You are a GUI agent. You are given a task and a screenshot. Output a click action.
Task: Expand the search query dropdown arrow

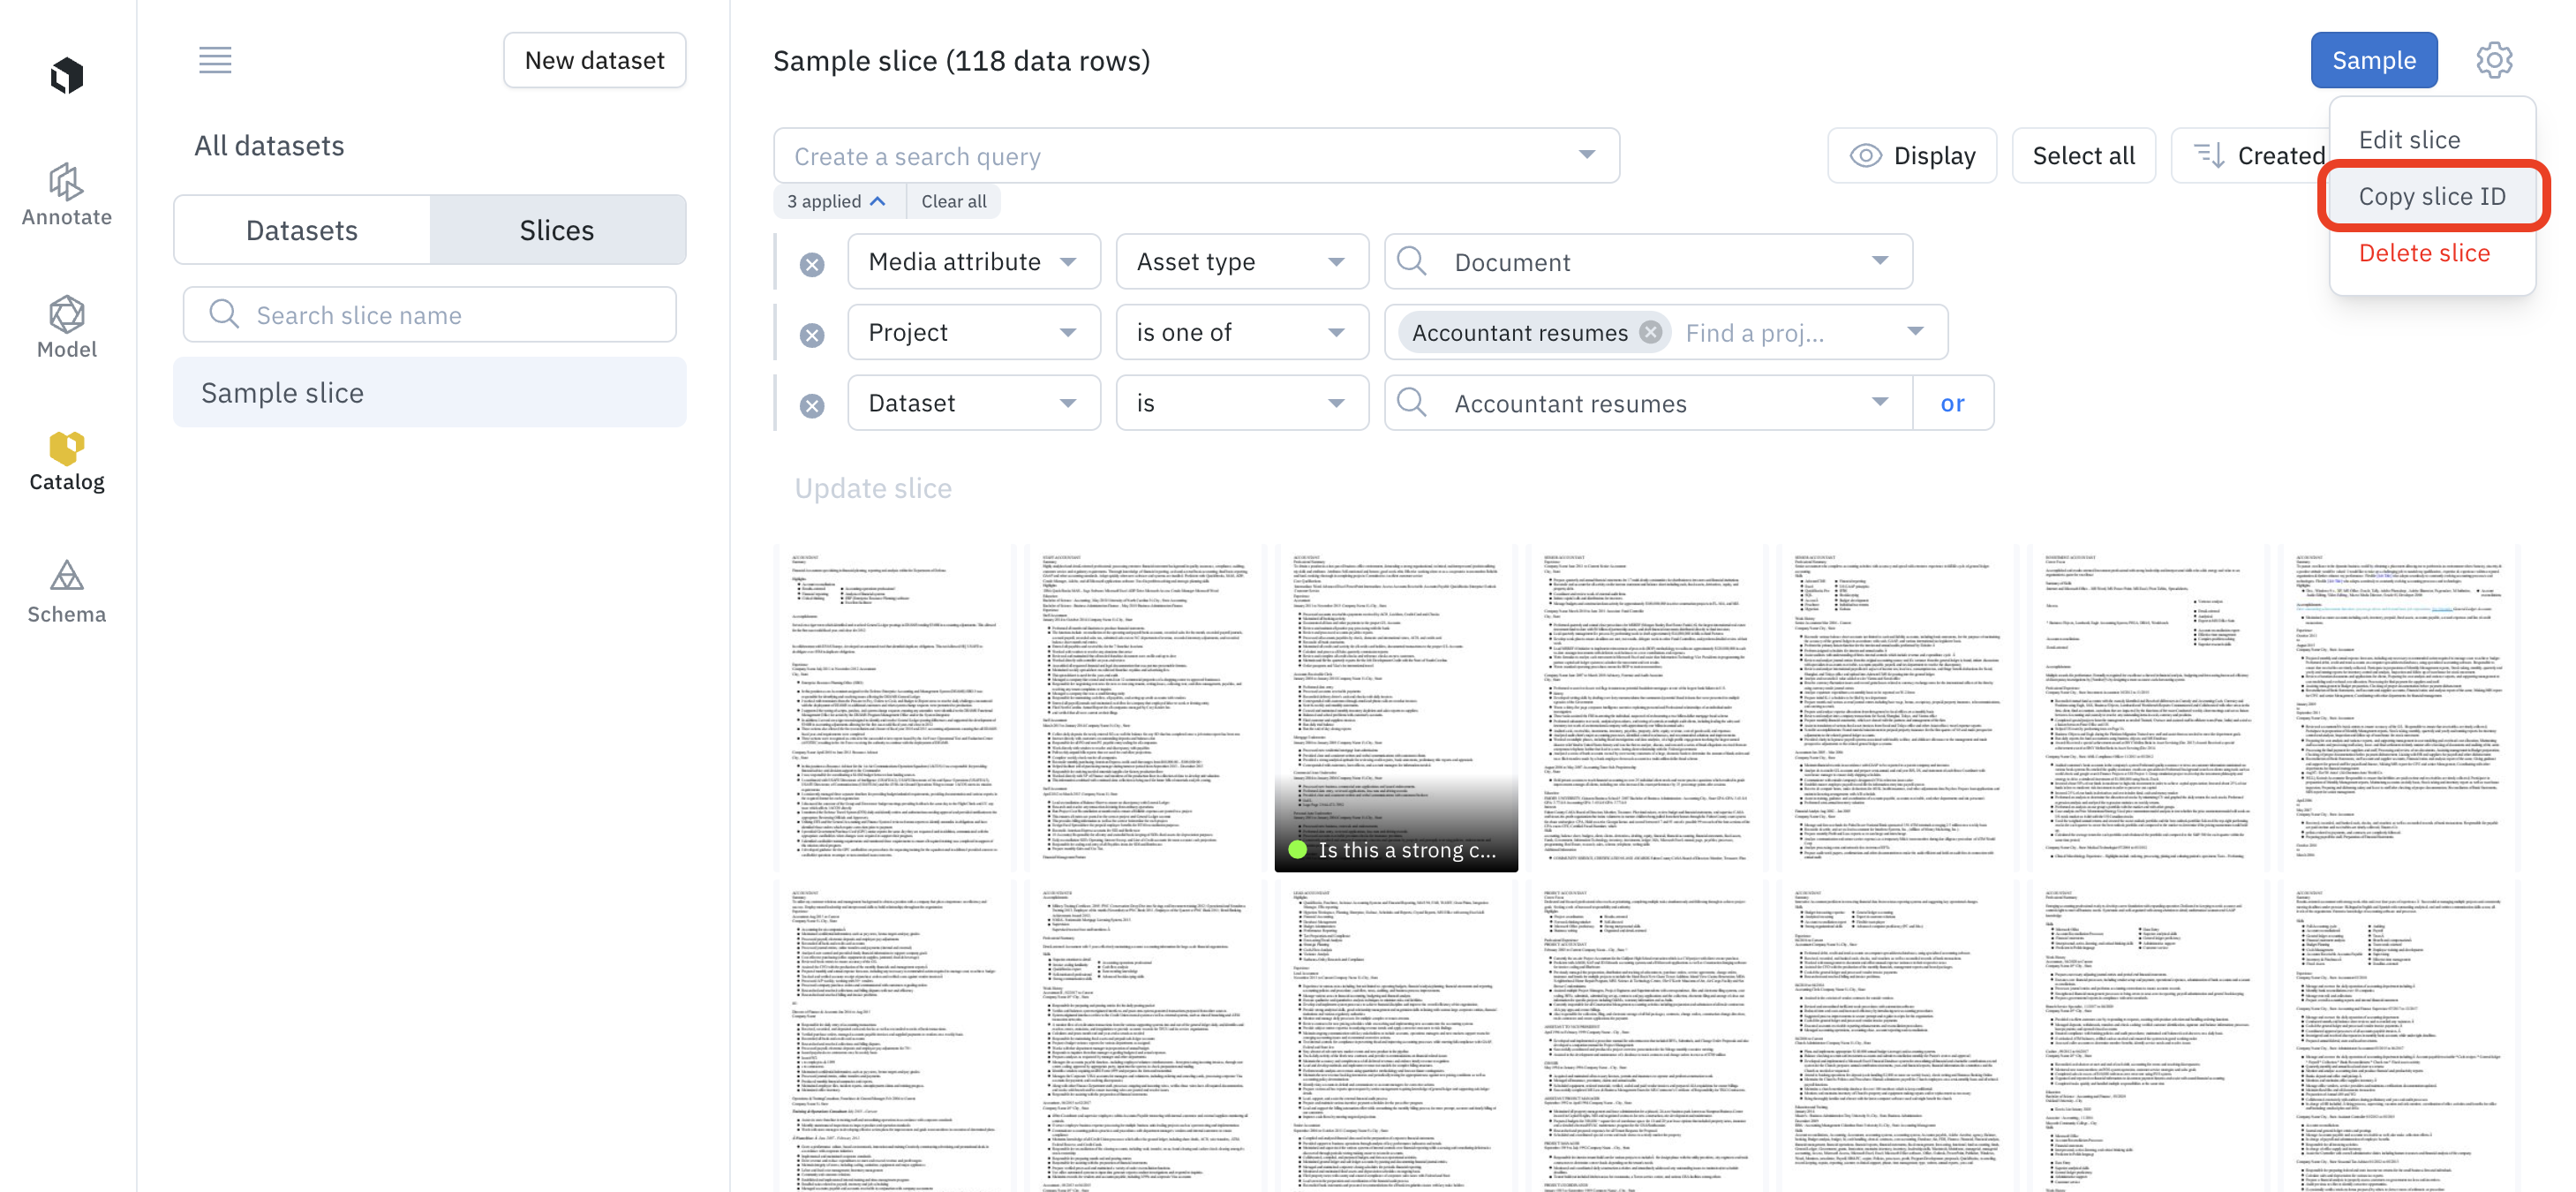pyautogui.click(x=1586, y=155)
